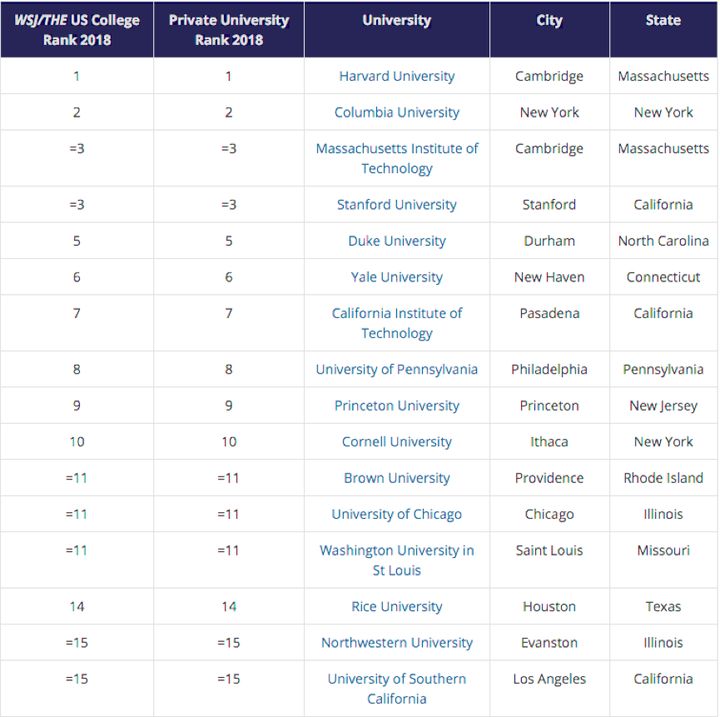Click Massachusetts Institute of Technology link
Viewport: 720px width, 717px height.
[397, 158]
